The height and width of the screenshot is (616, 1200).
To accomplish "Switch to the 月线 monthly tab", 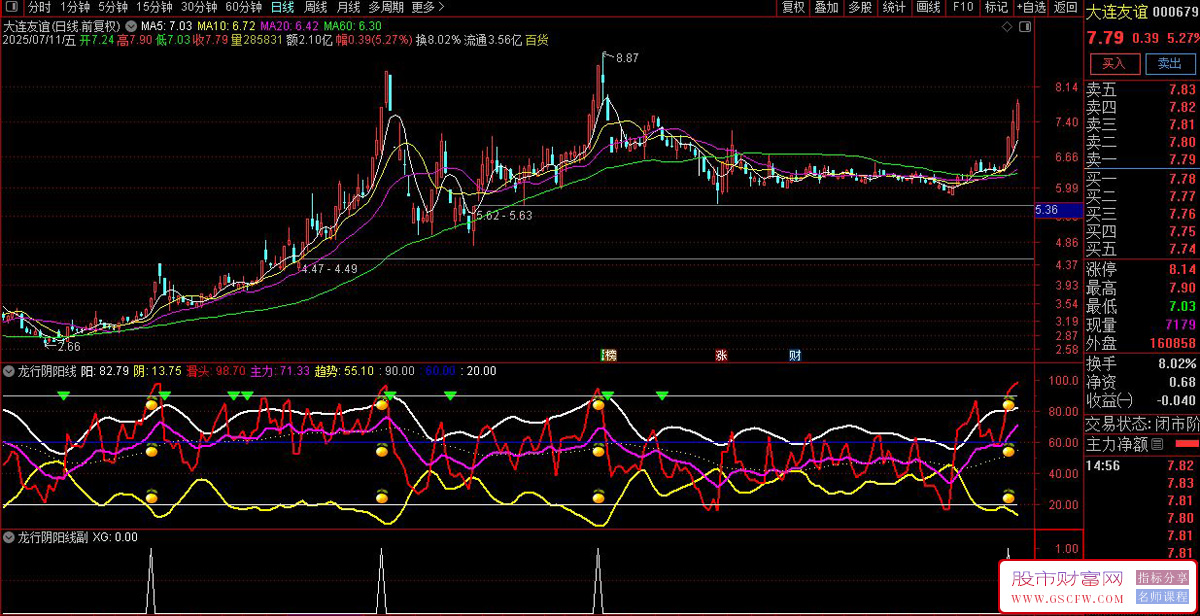I will [348, 7].
